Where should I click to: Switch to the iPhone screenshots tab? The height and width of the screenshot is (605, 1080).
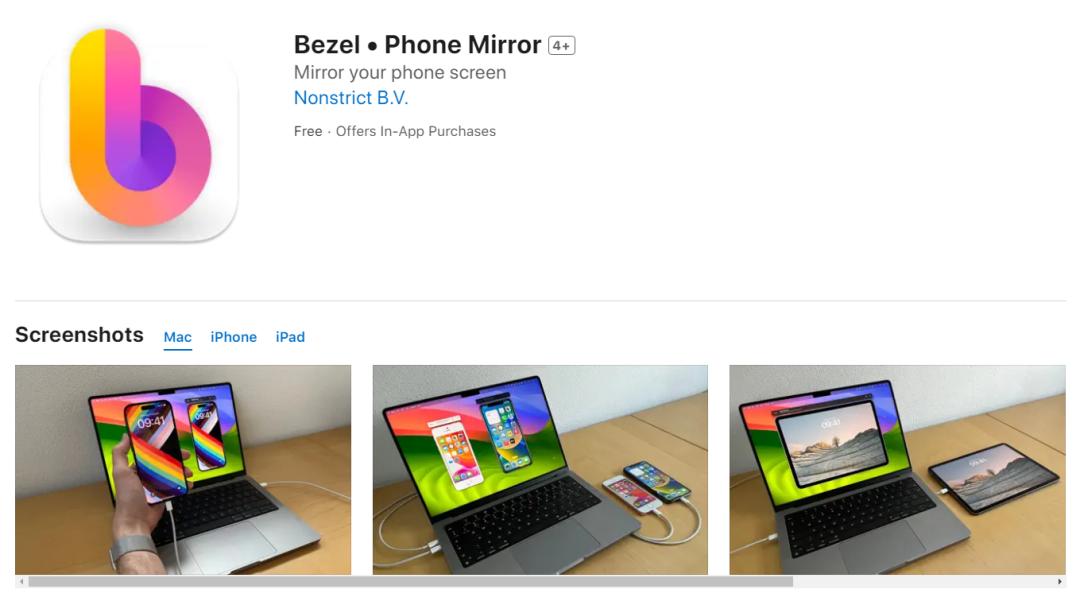(x=233, y=337)
